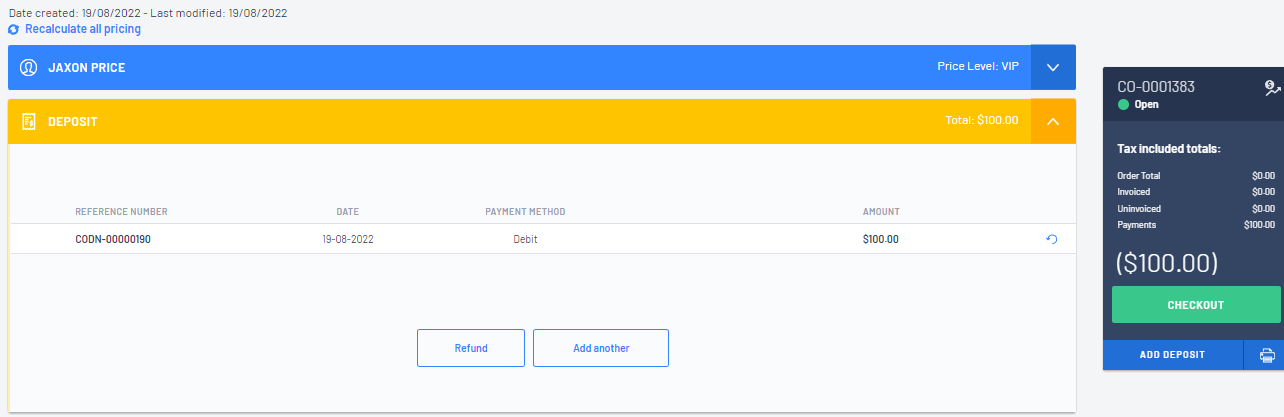Select reference number CODN-00000190

[x=113, y=240]
